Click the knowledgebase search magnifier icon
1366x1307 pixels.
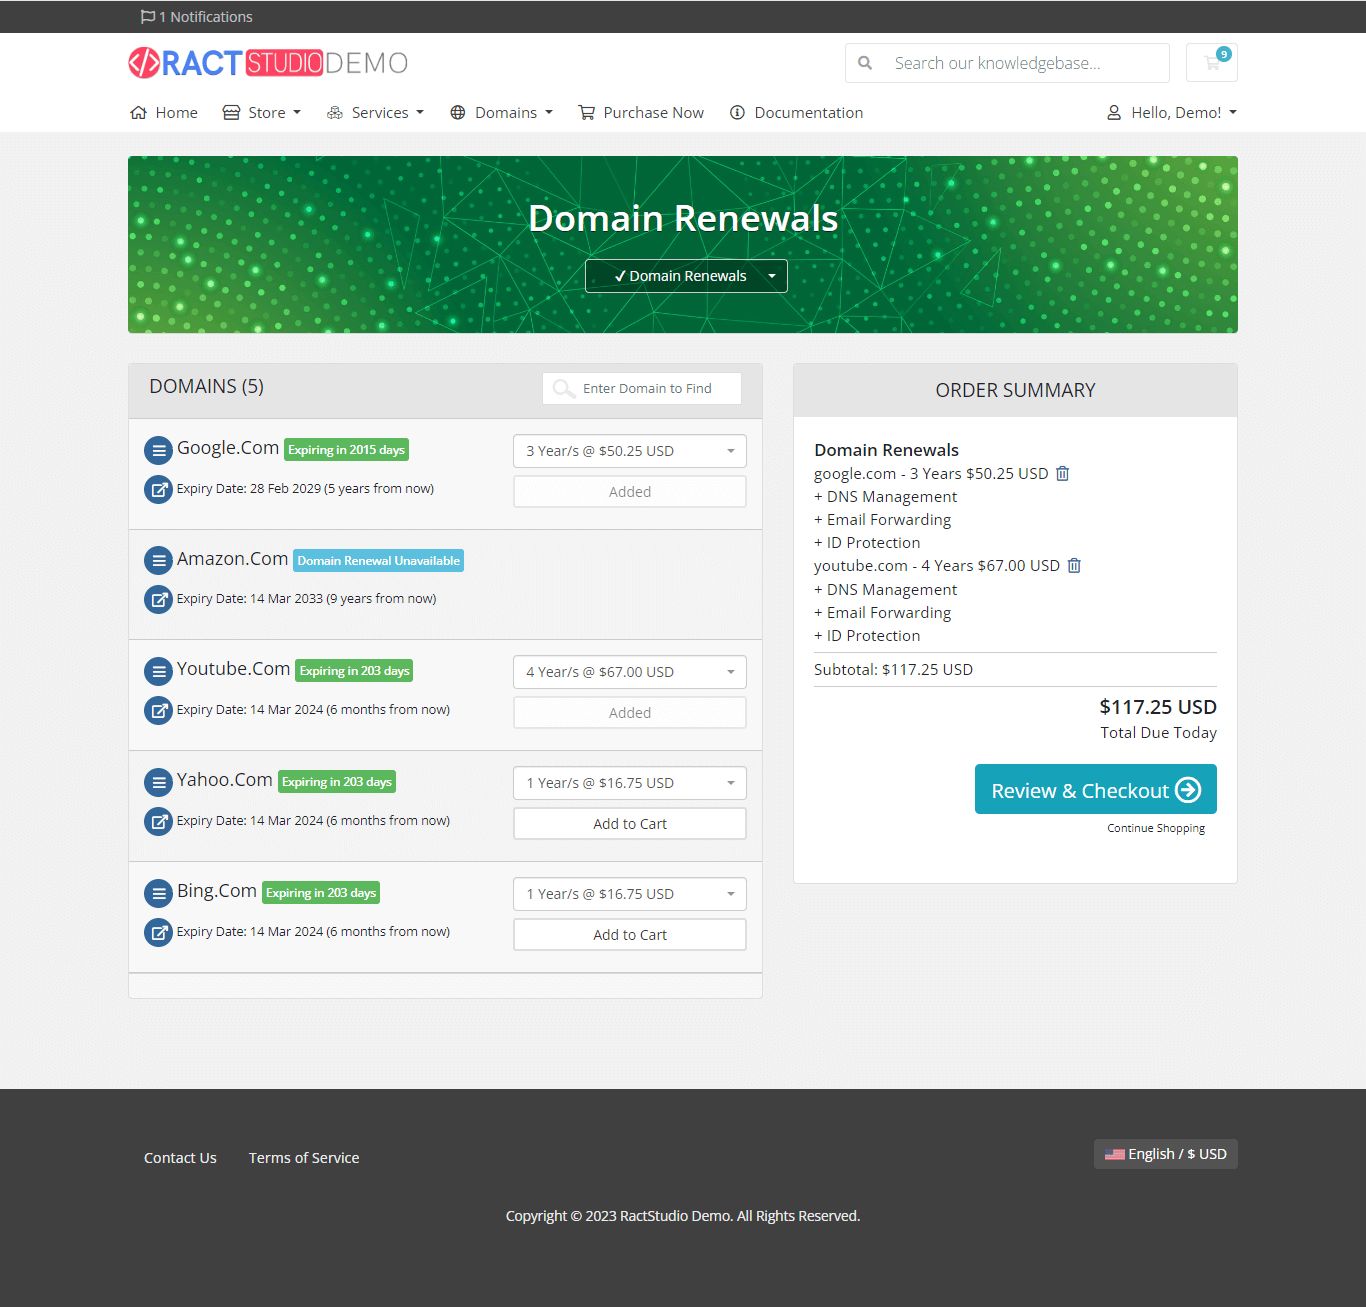click(865, 63)
